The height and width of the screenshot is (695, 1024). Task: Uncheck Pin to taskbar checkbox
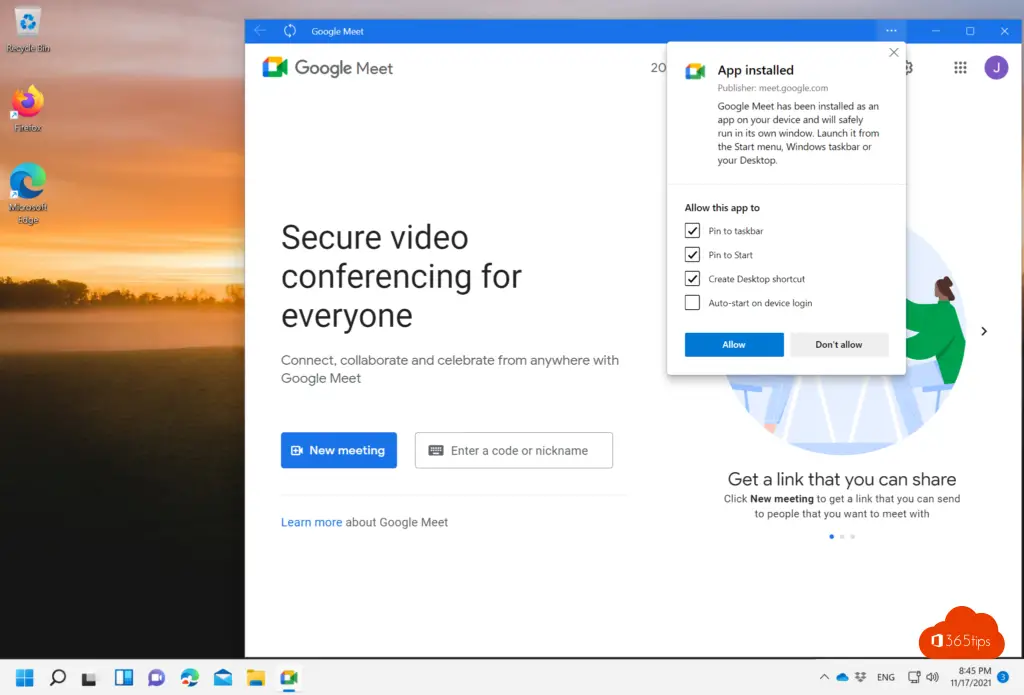tap(692, 231)
